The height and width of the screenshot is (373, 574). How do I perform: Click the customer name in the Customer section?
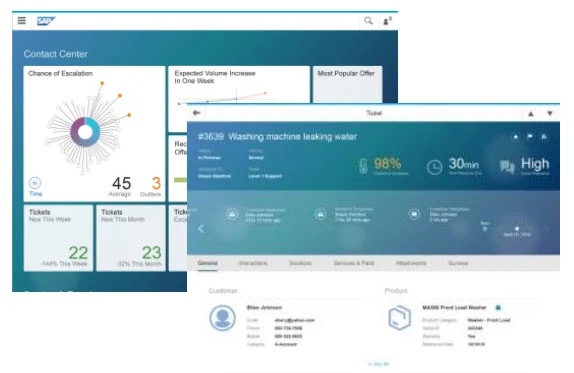click(264, 307)
